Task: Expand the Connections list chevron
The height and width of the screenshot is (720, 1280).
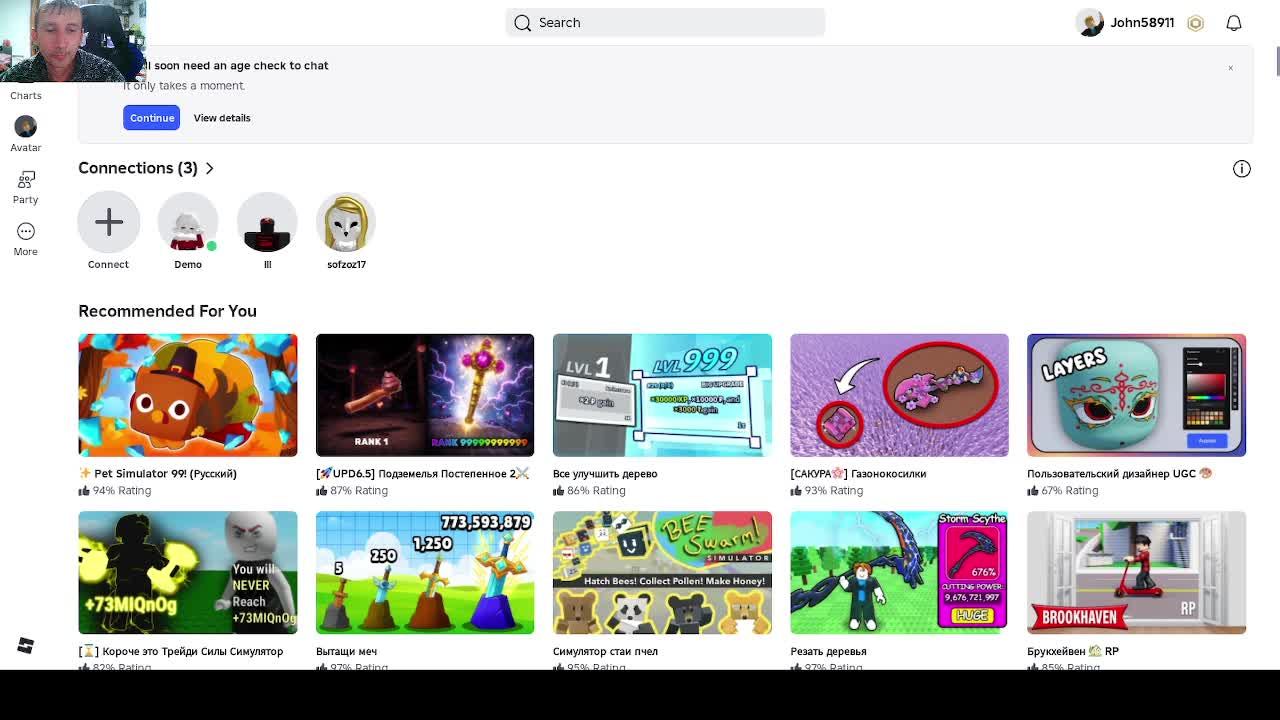Action: [209, 168]
